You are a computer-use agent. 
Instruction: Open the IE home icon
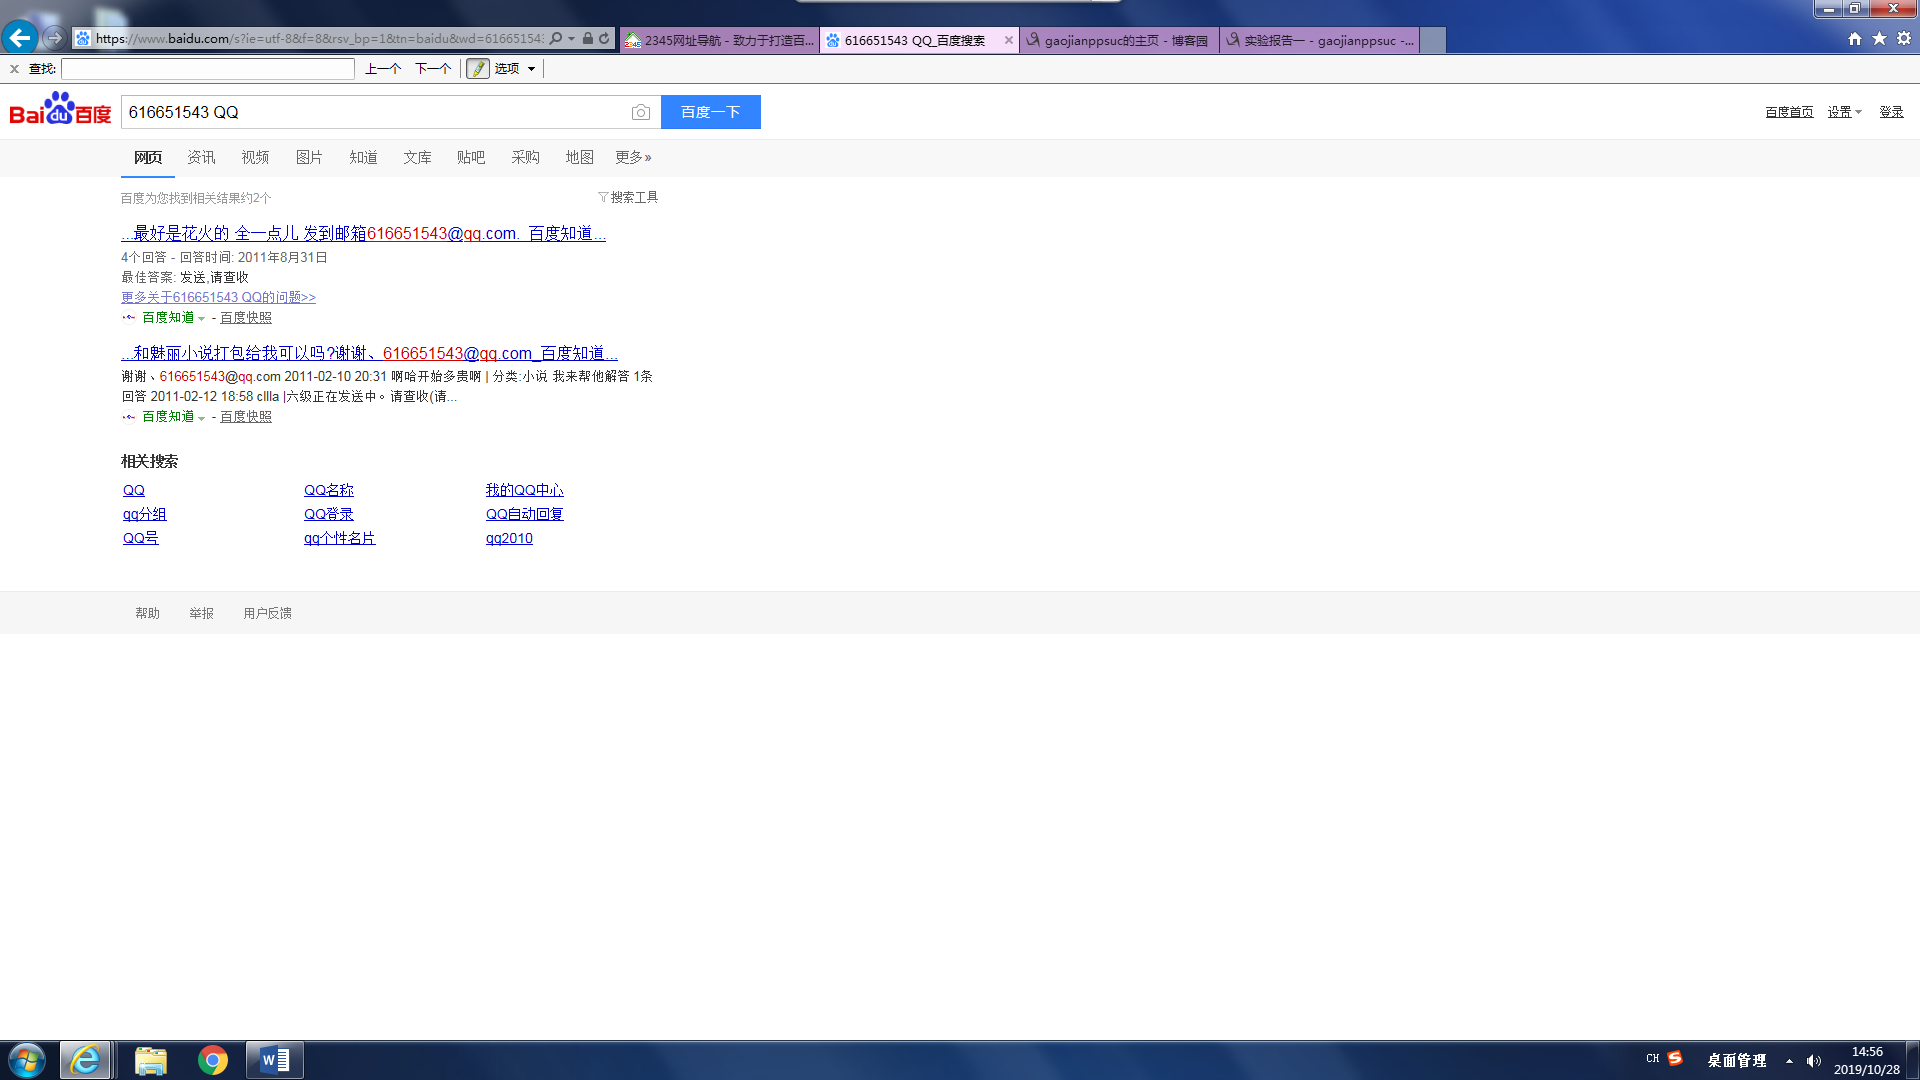coord(1855,39)
